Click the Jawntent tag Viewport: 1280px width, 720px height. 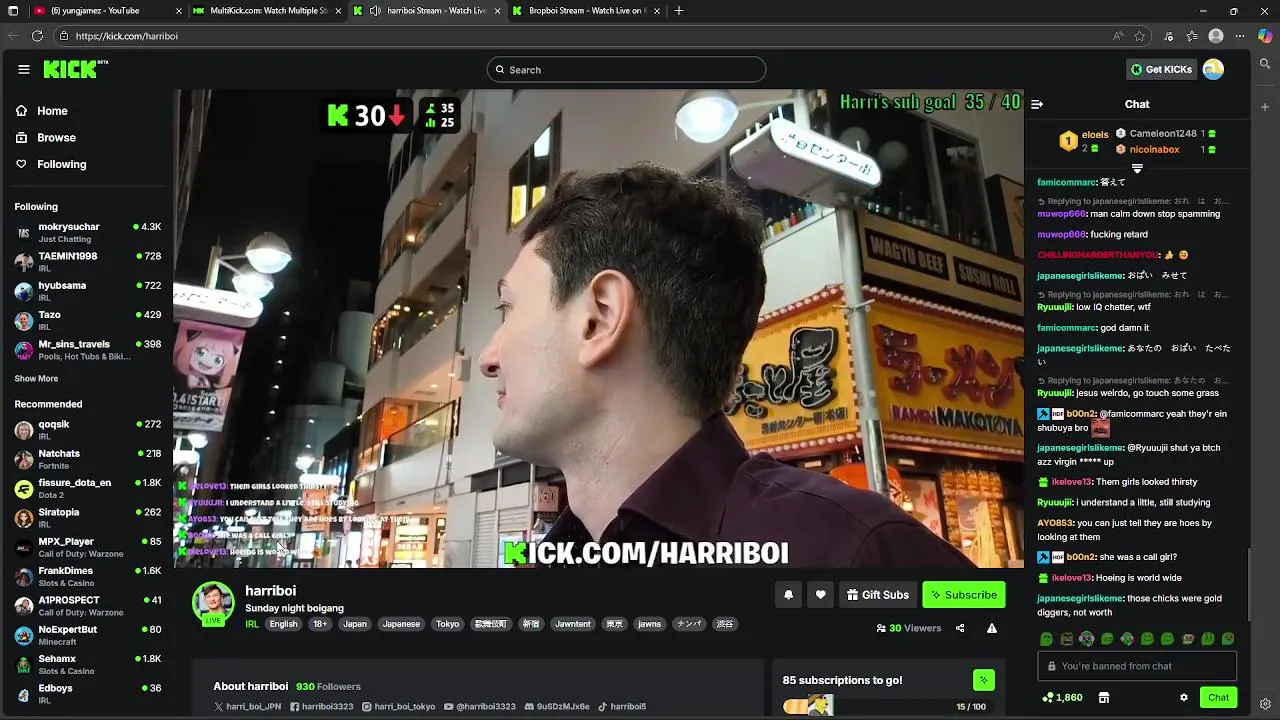click(x=573, y=624)
